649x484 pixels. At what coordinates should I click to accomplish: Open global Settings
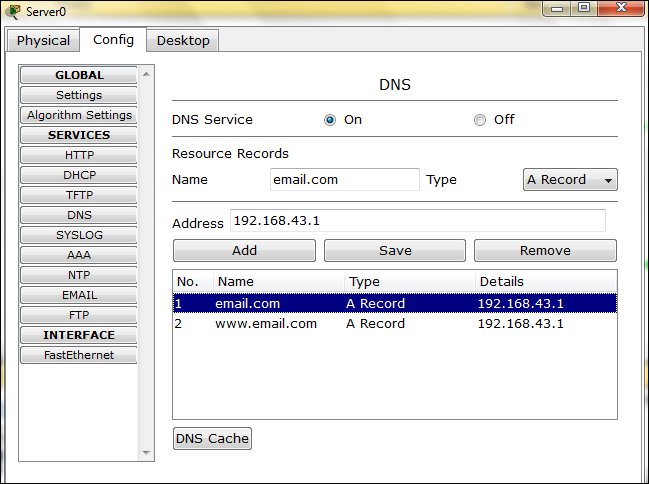point(79,95)
